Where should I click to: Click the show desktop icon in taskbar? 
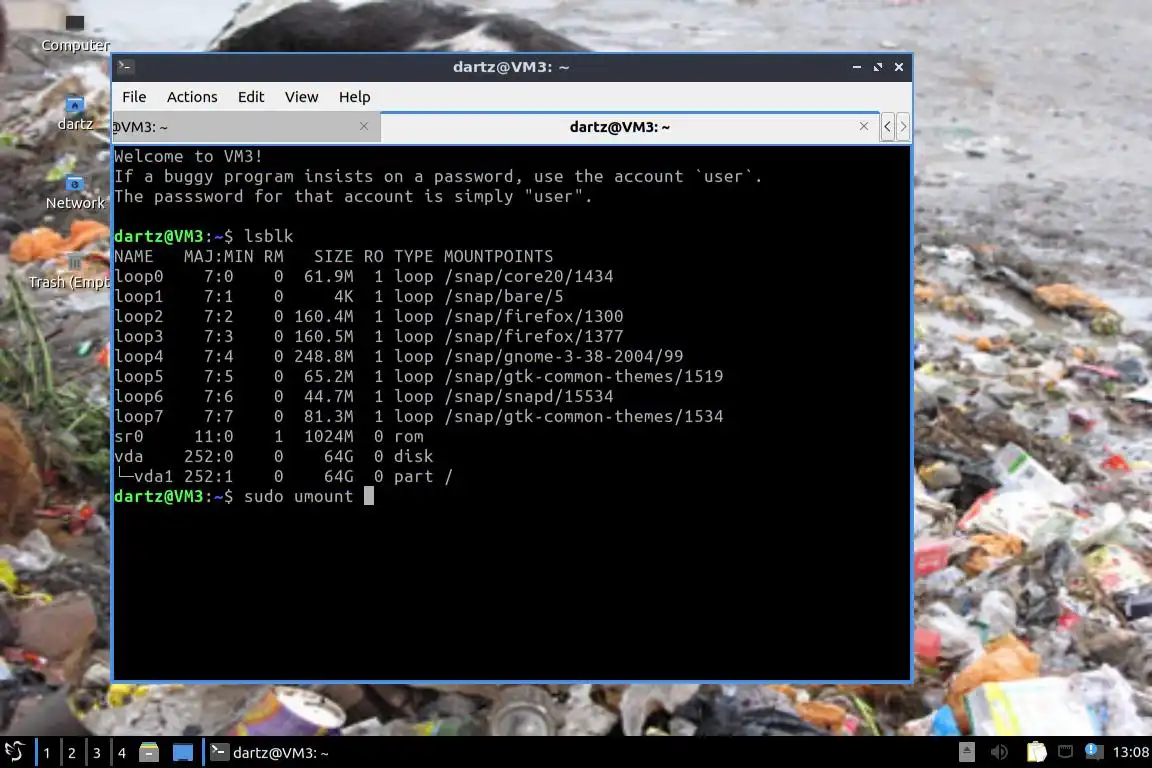coord(183,753)
